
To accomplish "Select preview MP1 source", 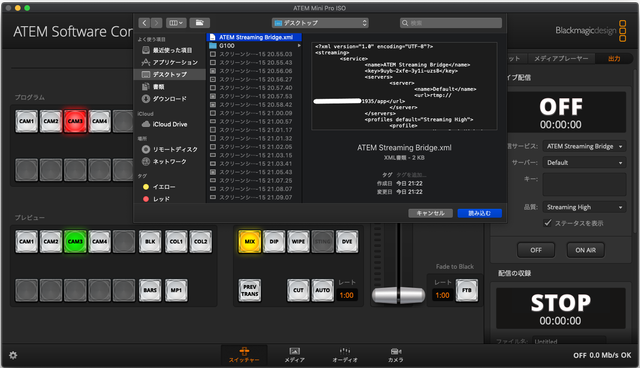I will (x=176, y=290).
